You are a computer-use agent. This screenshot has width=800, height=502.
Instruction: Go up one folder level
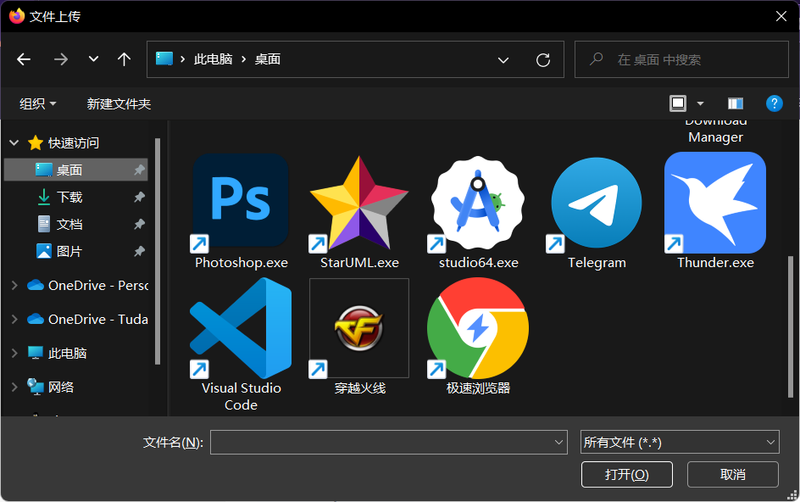coord(124,60)
